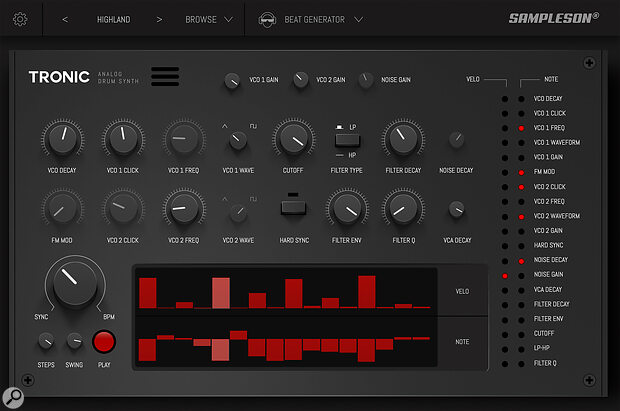Toggle NOTE modulation dot for VCO 2 CLICK
Image resolution: width=620 pixels, height=411 pixels.
(x=521, y=187)
